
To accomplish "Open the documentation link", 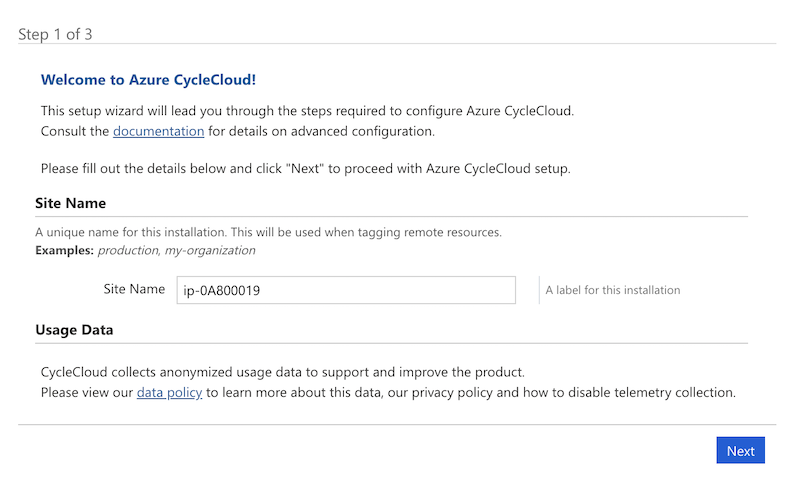I will 158,132.
